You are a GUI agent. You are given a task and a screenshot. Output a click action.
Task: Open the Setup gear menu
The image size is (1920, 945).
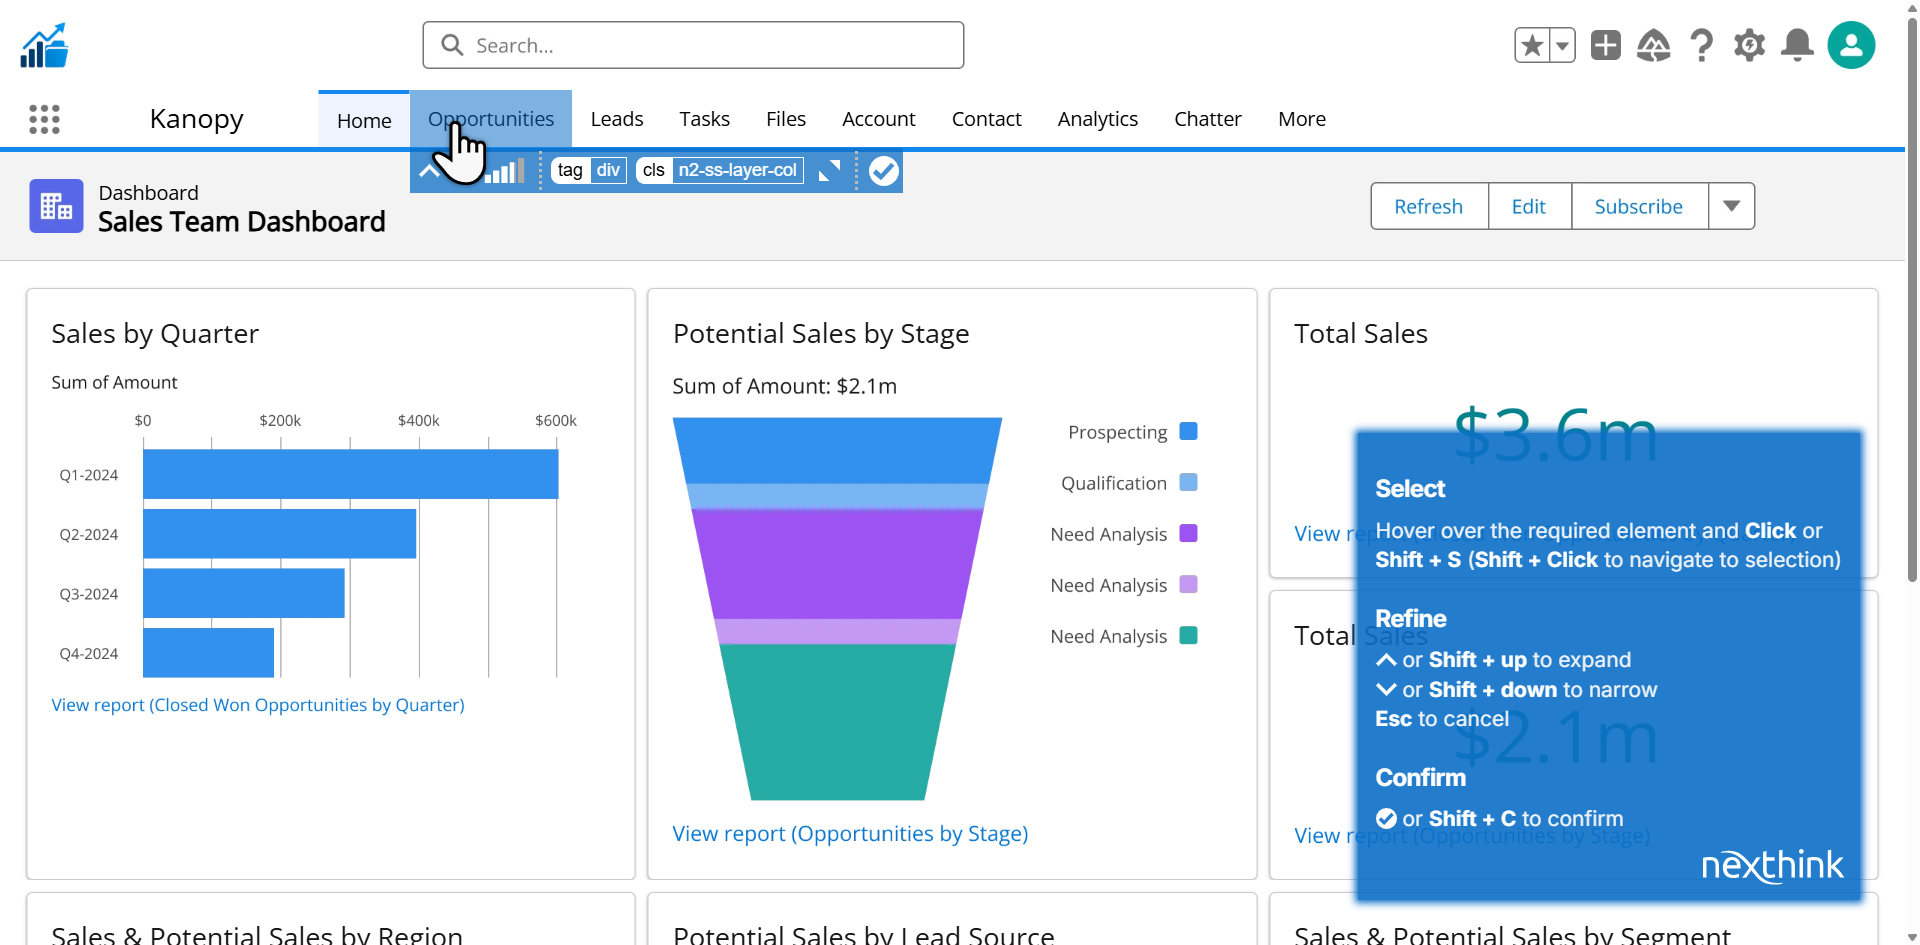1749,46
